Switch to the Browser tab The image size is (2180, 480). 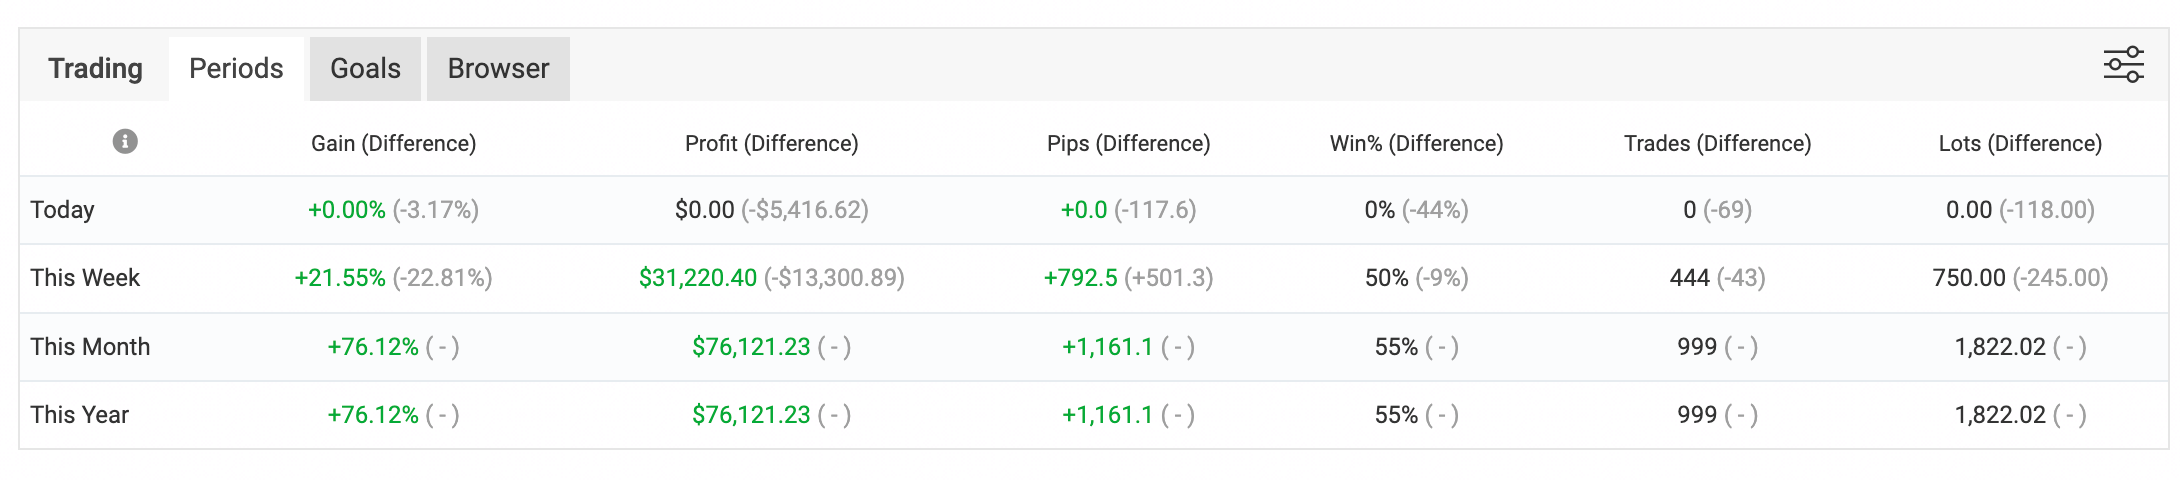pos(498,69)
